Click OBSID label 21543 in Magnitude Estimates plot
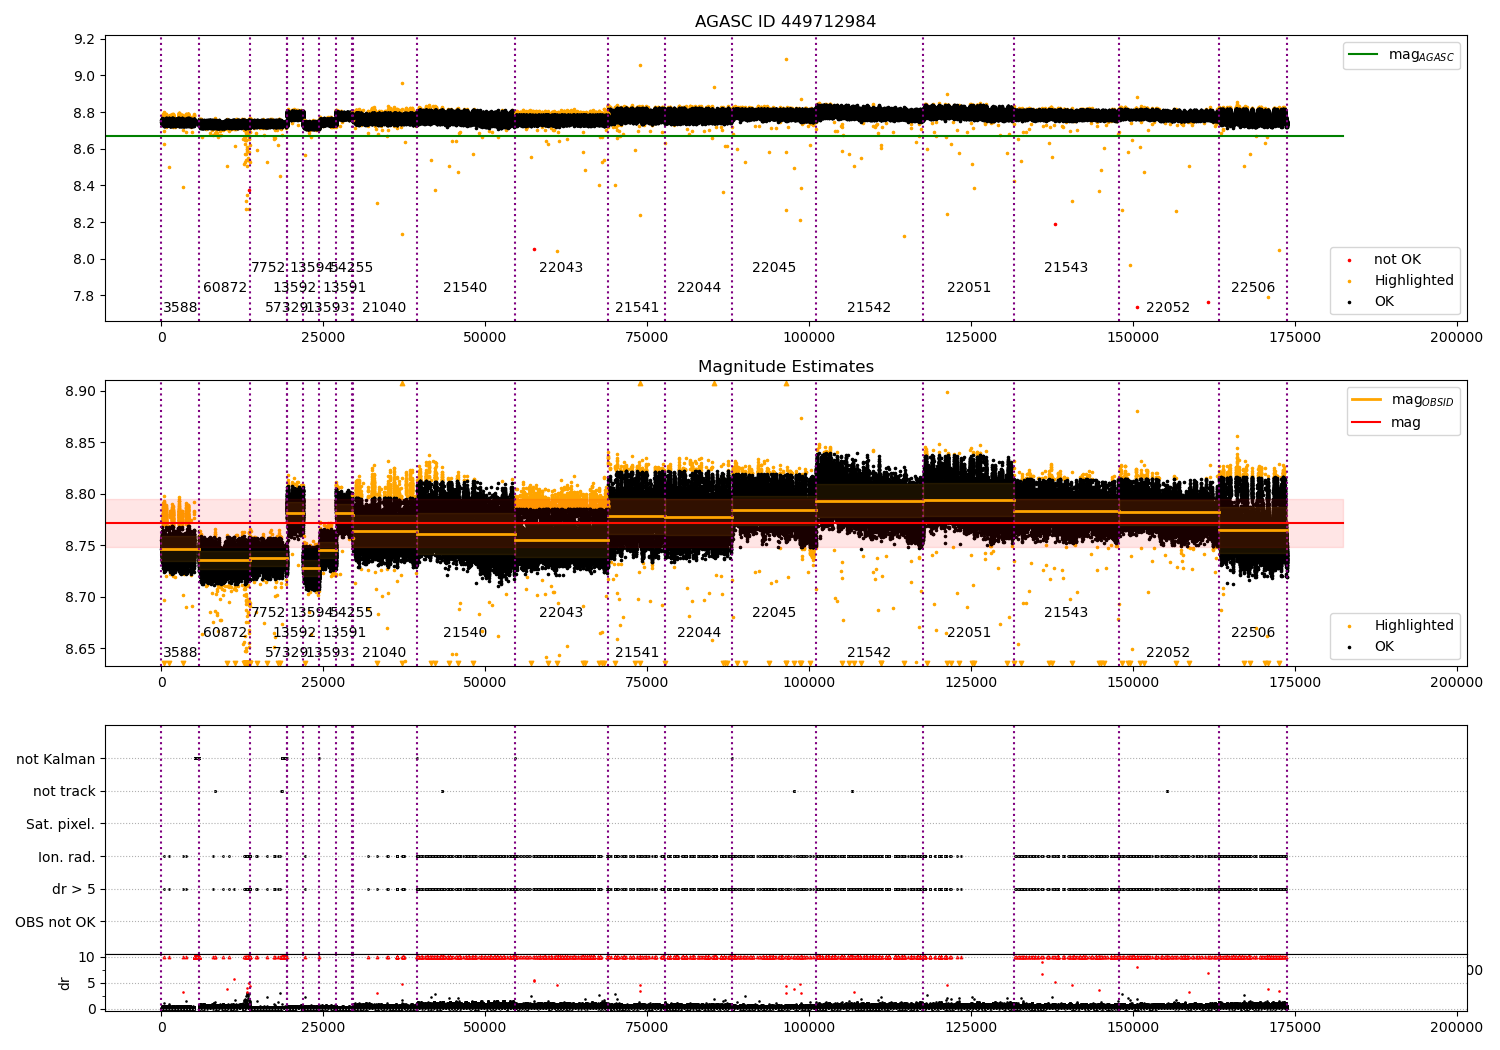 1066,613
